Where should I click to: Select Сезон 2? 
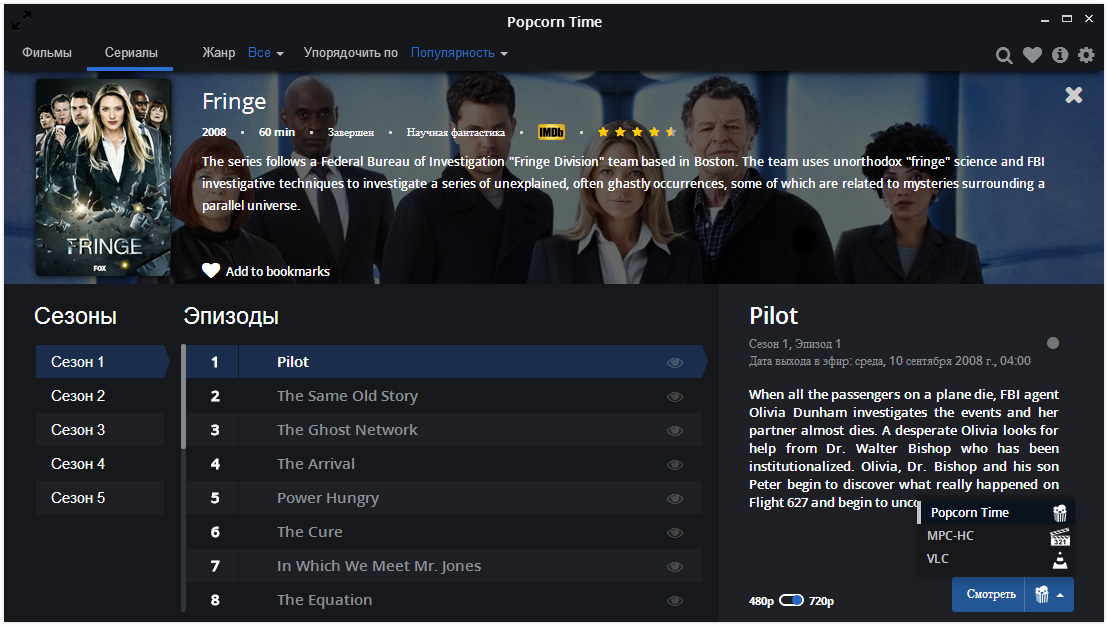100,396
